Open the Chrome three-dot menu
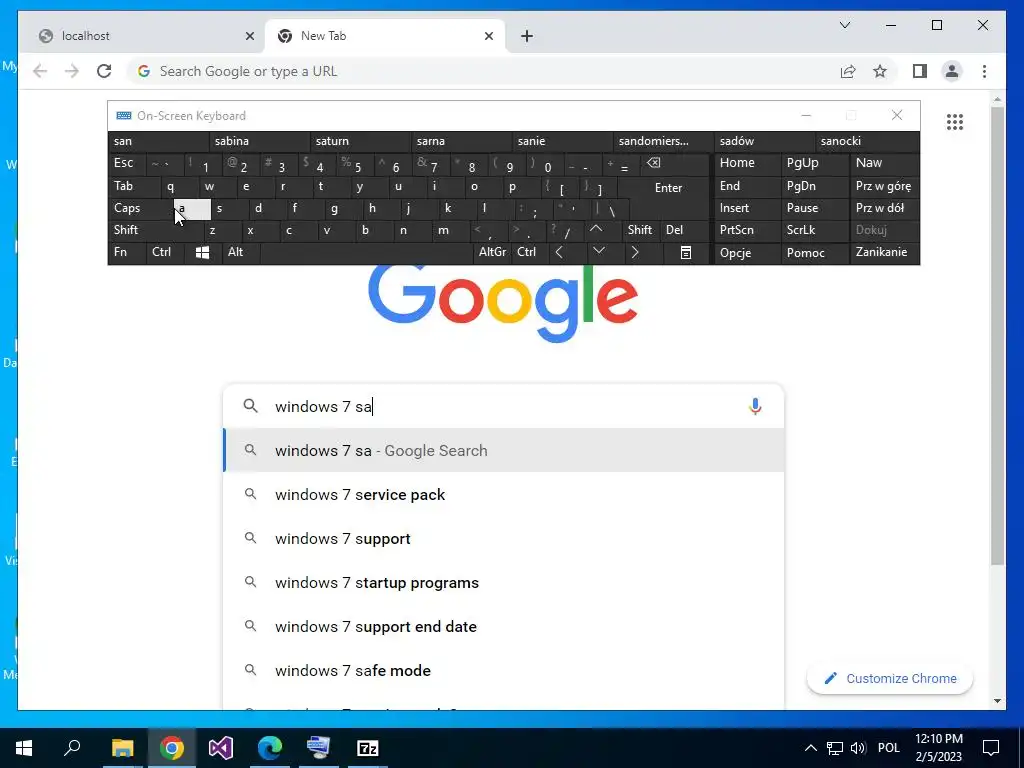 click(x=984, y=71)
